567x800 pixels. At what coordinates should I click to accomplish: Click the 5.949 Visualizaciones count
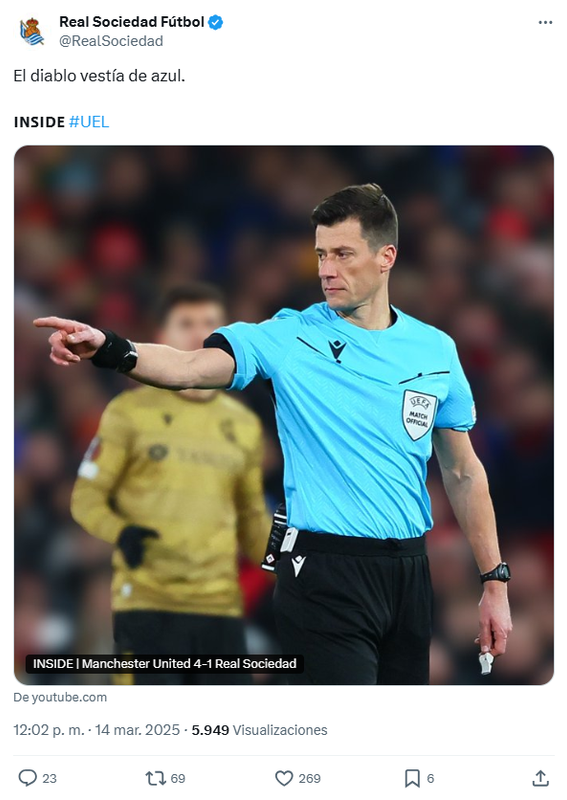click(x=259, y=730)
